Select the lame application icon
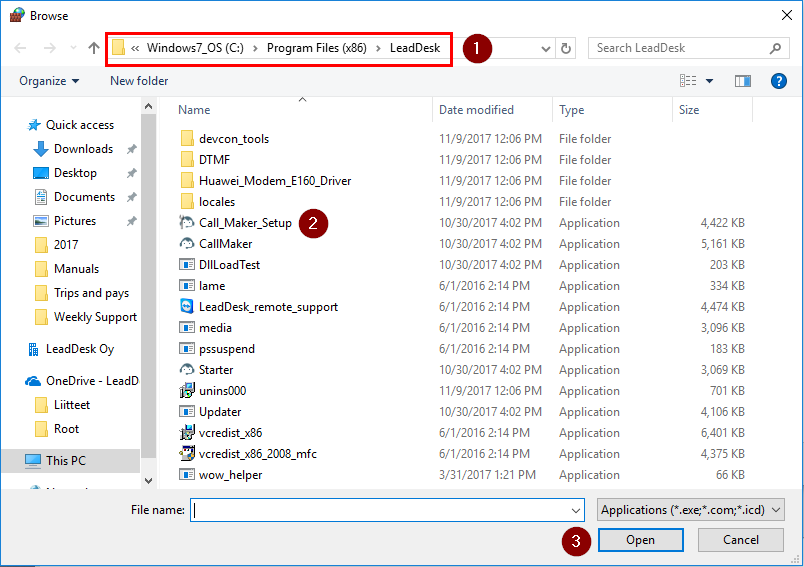The image size is (804, 567). tap(187, 286)
